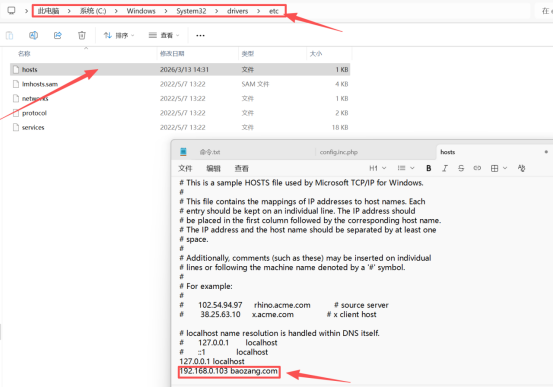Screen dimensions: 554x388
Task: Sort files by the 大小 column header
Action: point(316,54)
